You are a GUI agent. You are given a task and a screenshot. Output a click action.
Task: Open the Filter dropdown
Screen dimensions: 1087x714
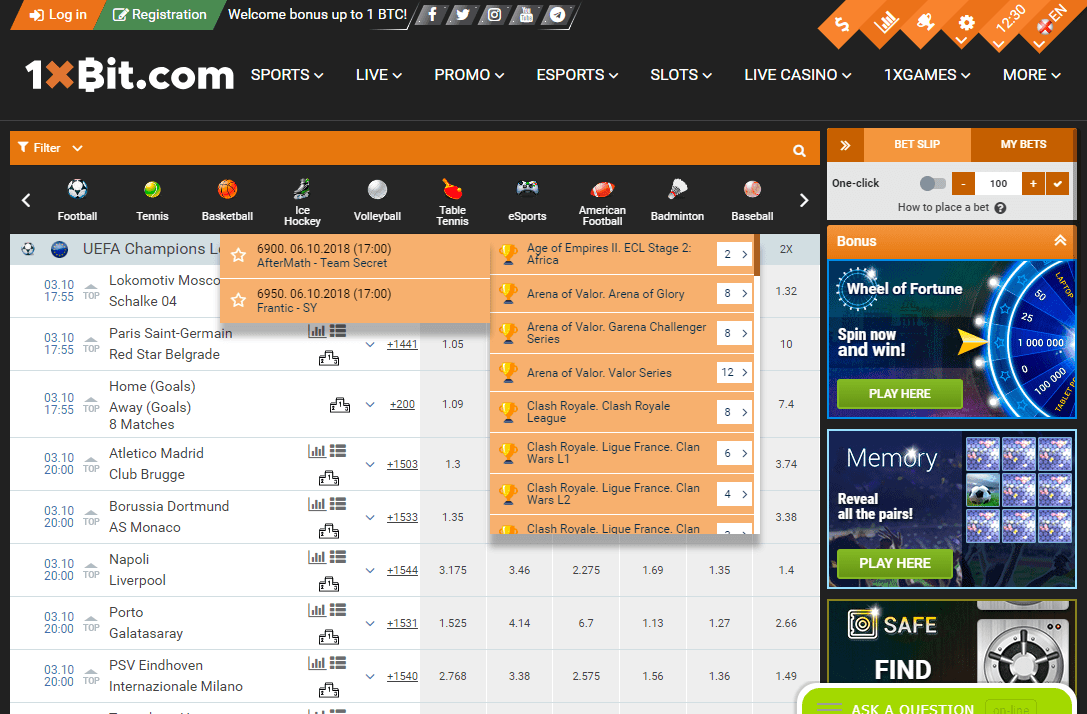[50, 148]
